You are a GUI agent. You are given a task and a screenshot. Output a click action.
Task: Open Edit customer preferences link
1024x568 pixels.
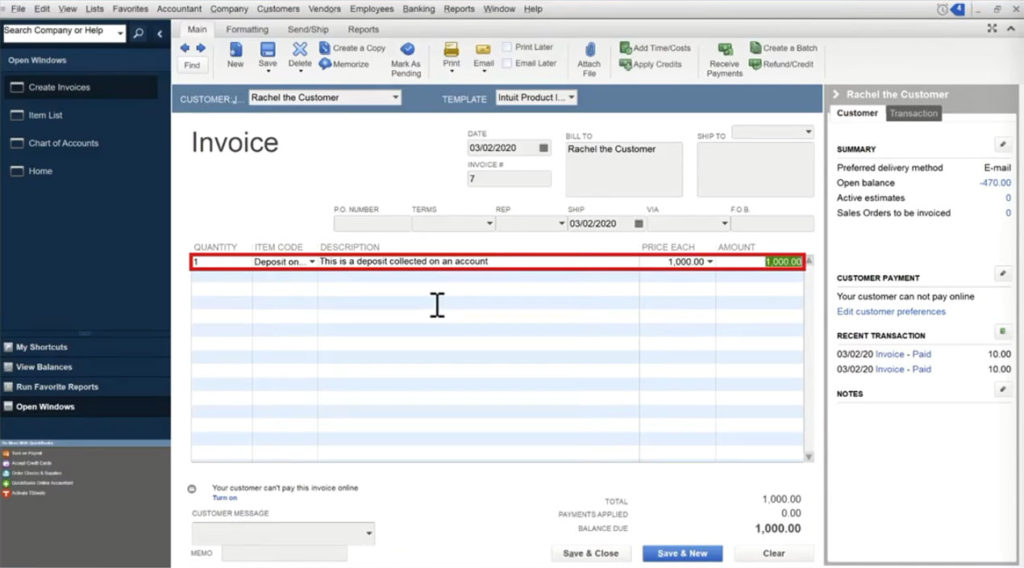click(891, 312)
